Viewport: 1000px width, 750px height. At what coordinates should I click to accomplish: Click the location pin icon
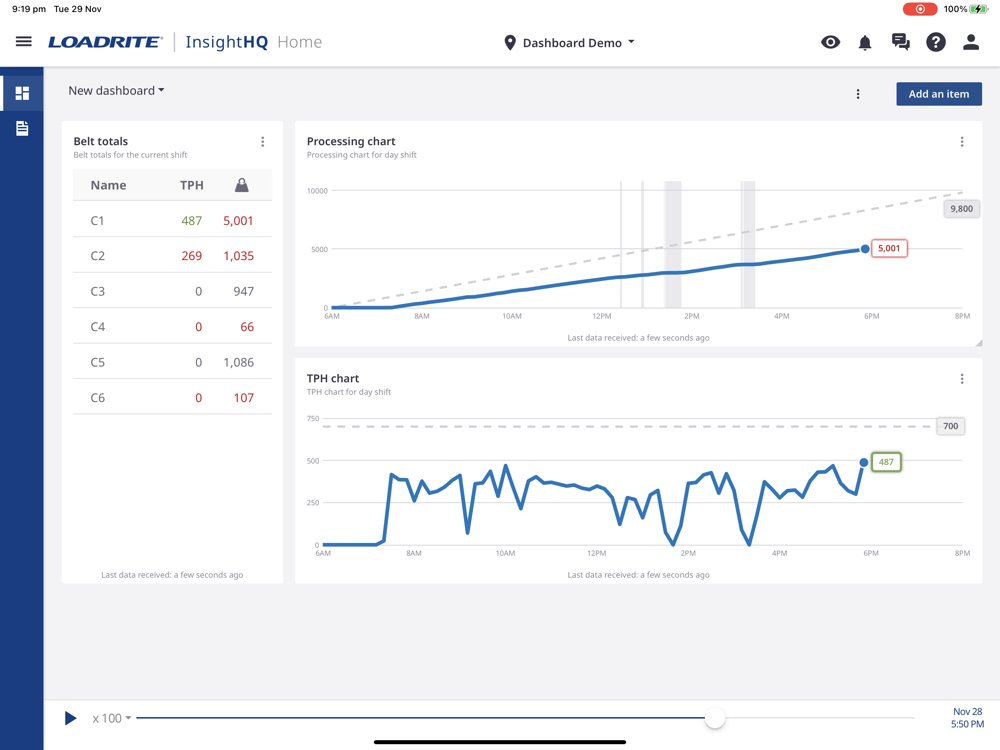[x=510, y=43]
